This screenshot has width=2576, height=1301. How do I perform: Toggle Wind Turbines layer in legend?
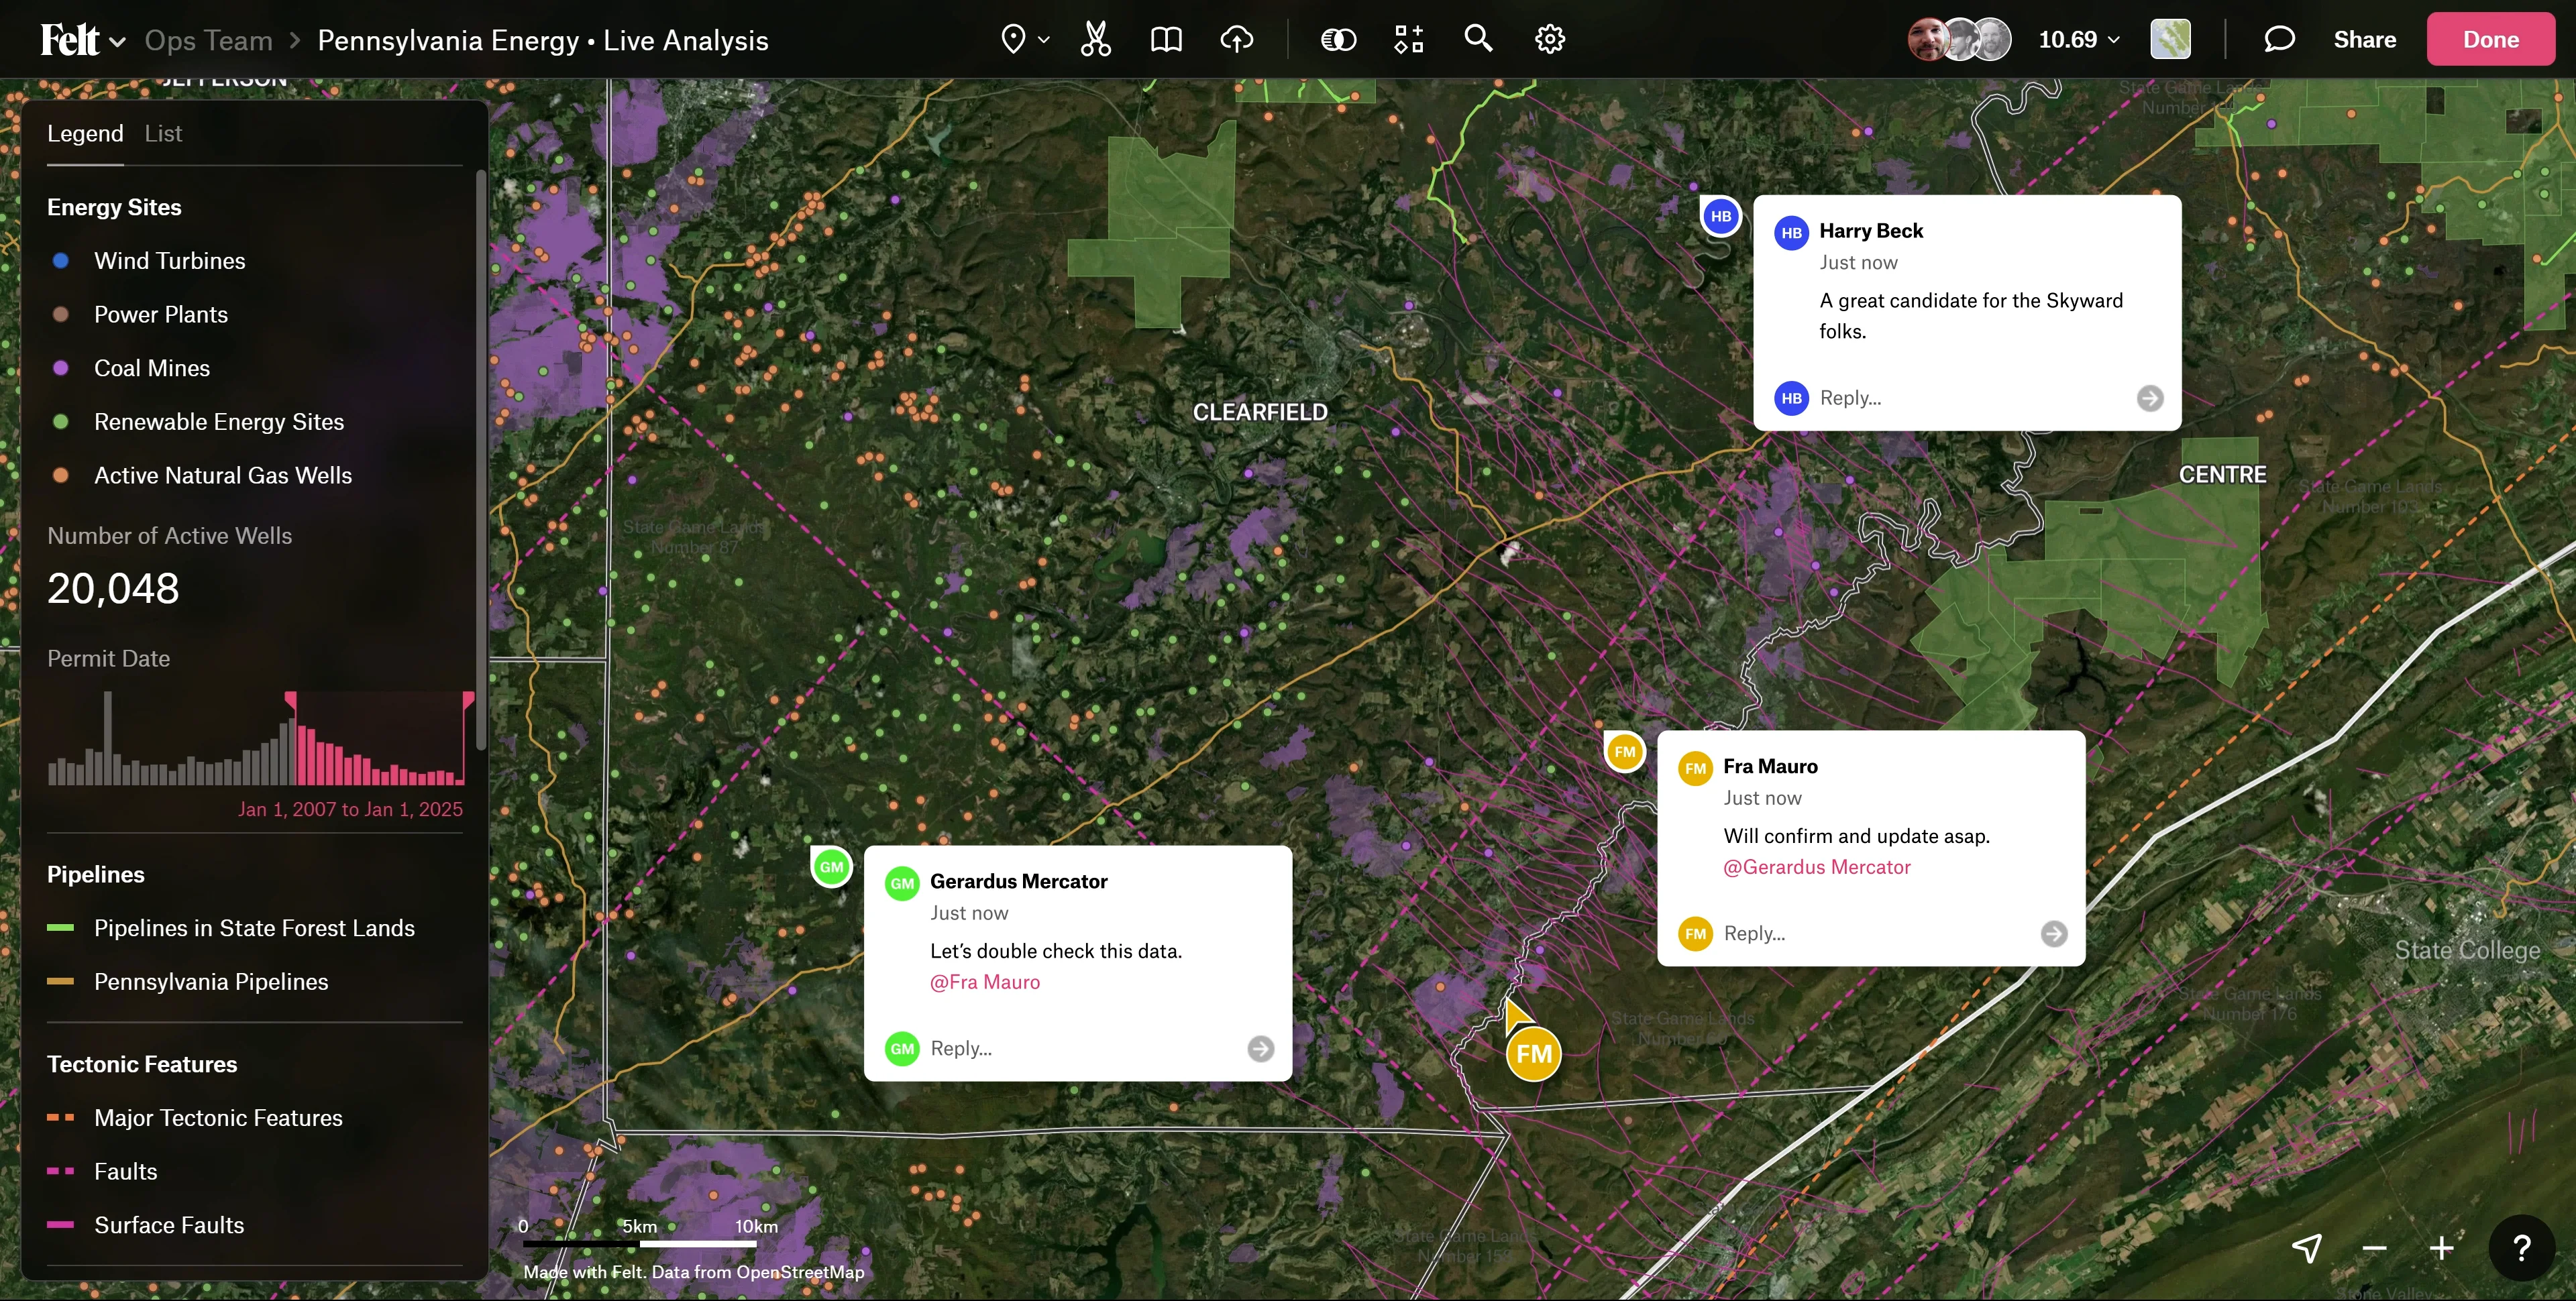pyautogui.click(x=169, y=261)
